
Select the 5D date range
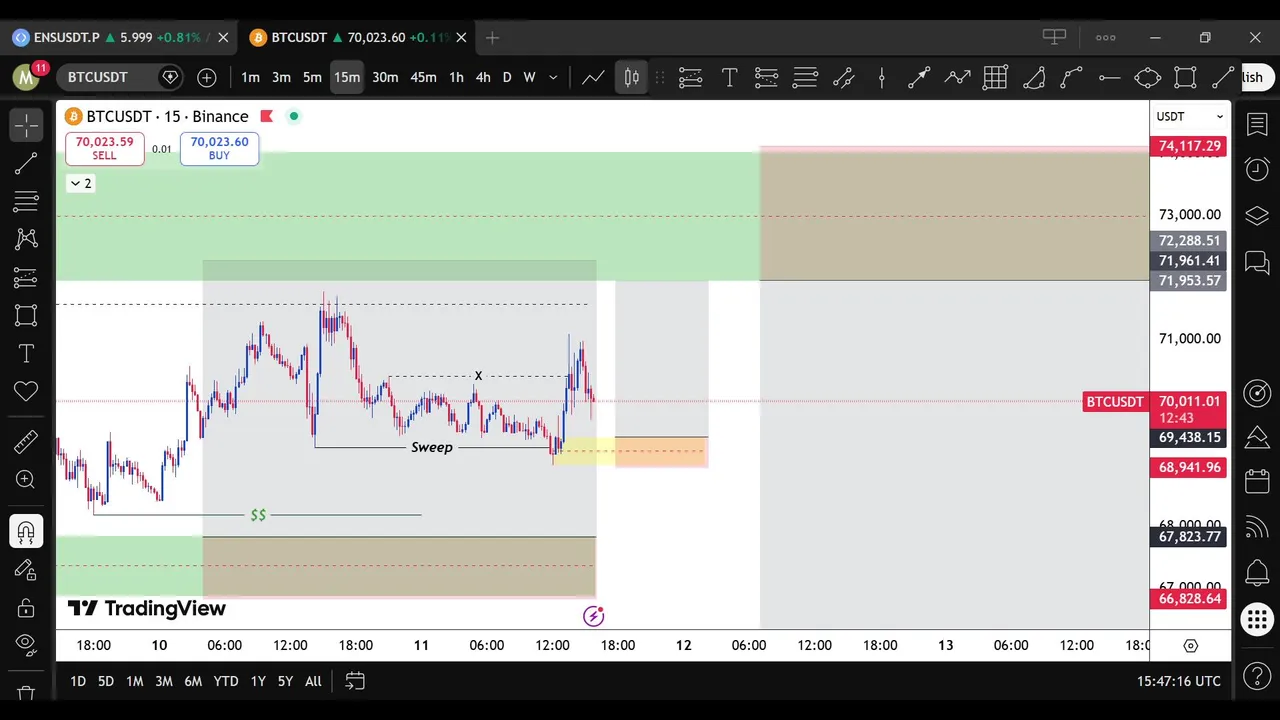coord(106,681)
